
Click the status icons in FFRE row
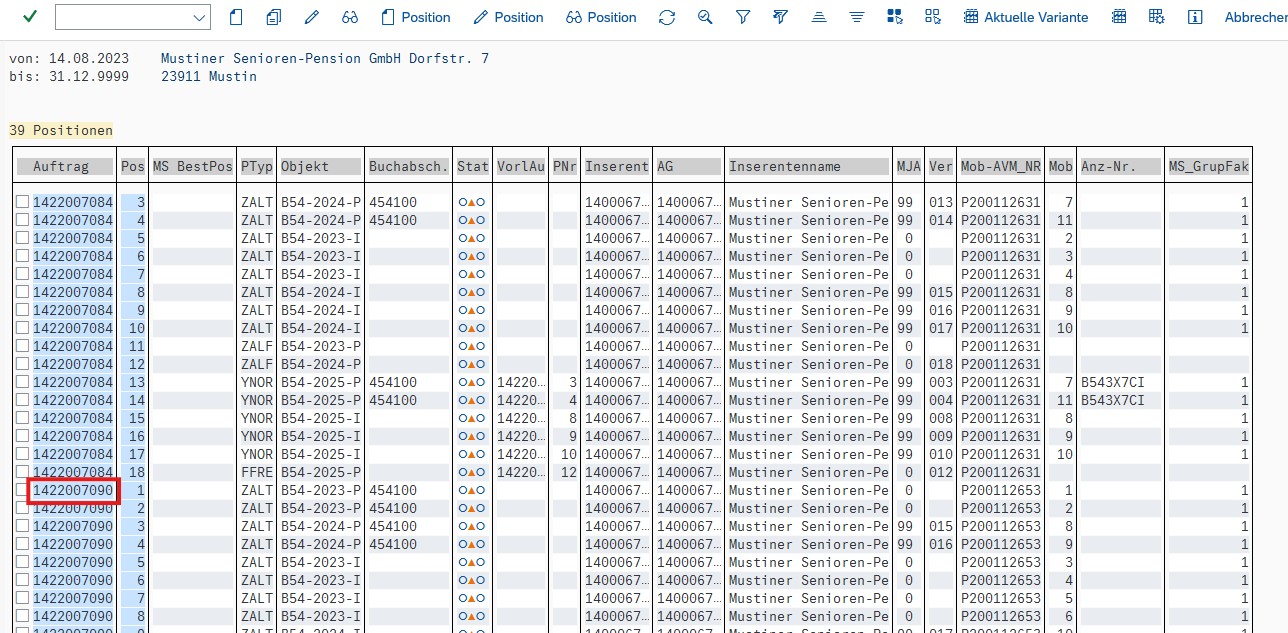(x=472, y=472)
